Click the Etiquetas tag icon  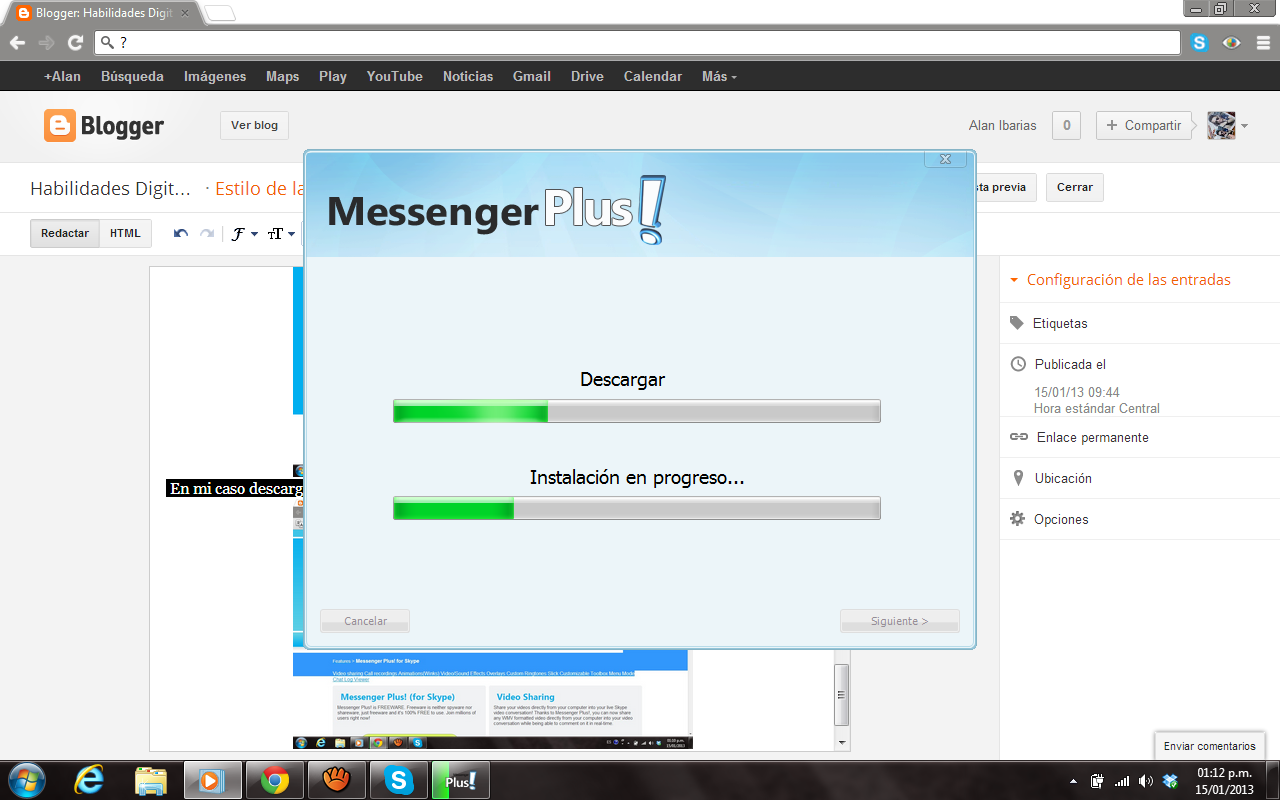point(1017,323)
